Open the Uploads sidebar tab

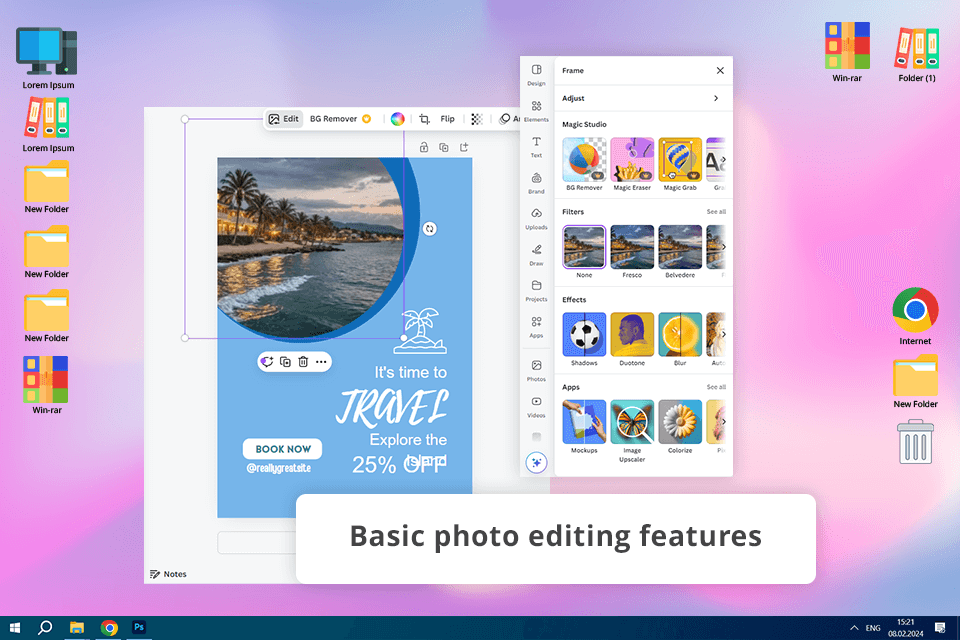536,219
